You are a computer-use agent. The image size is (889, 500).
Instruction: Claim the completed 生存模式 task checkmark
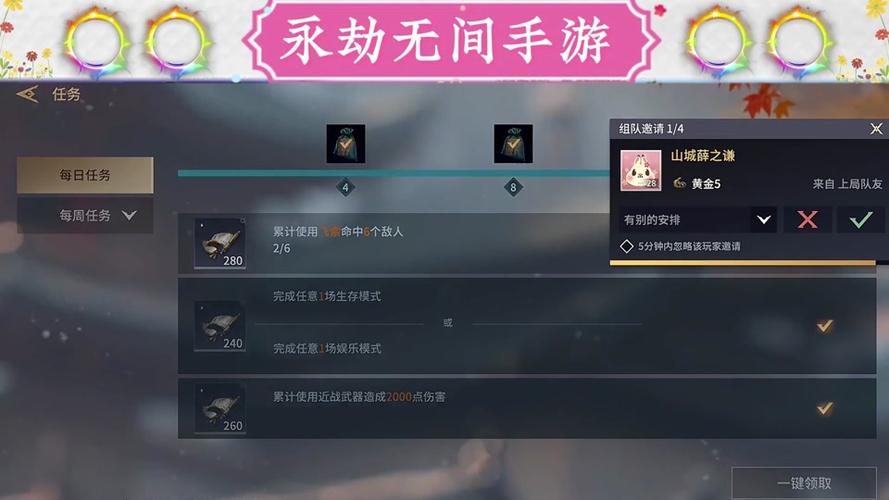824,325
